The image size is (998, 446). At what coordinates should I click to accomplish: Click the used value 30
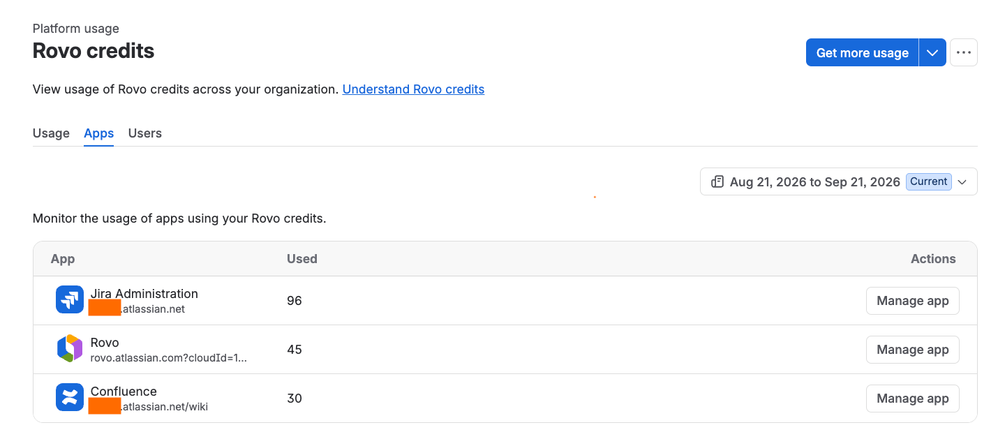[294, 399]
